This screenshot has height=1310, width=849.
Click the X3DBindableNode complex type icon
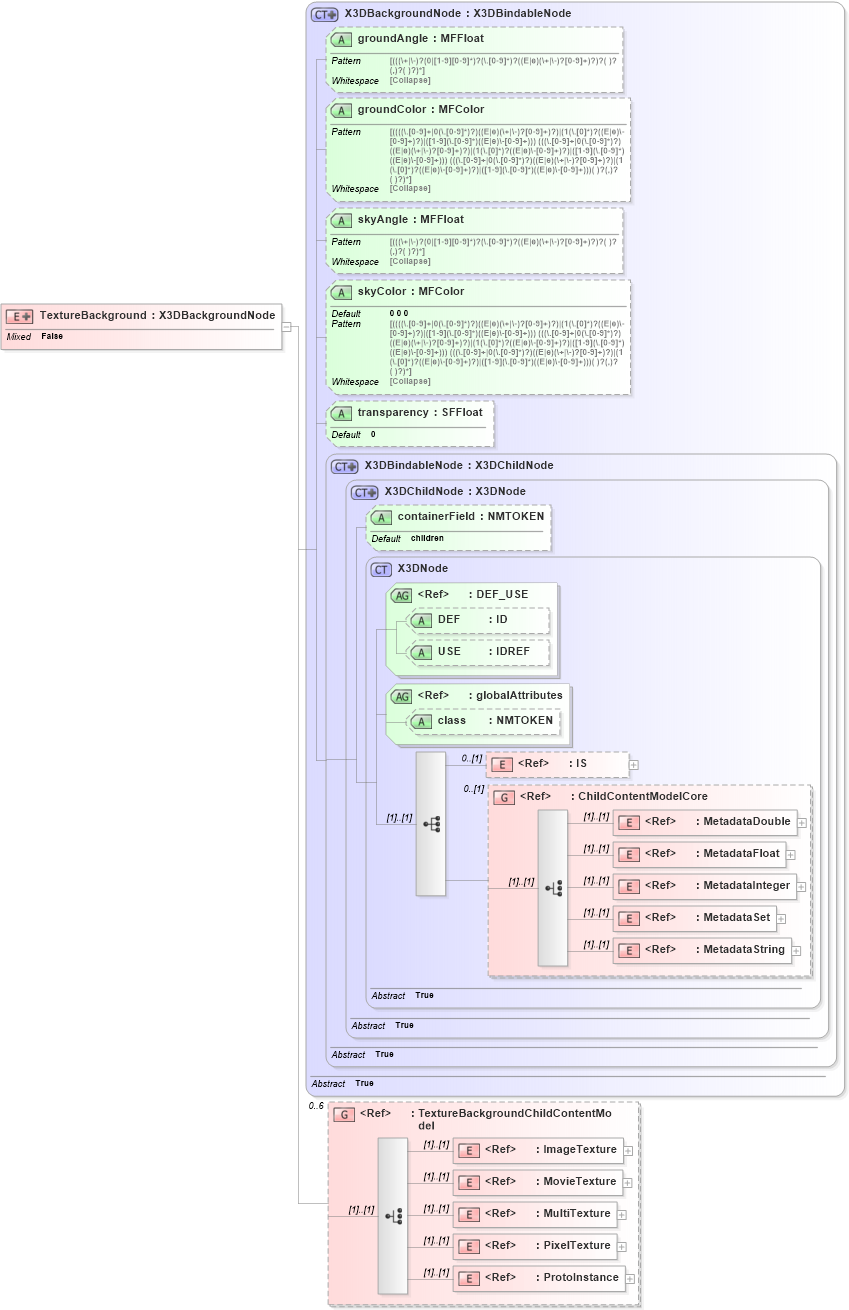point(345,466)
